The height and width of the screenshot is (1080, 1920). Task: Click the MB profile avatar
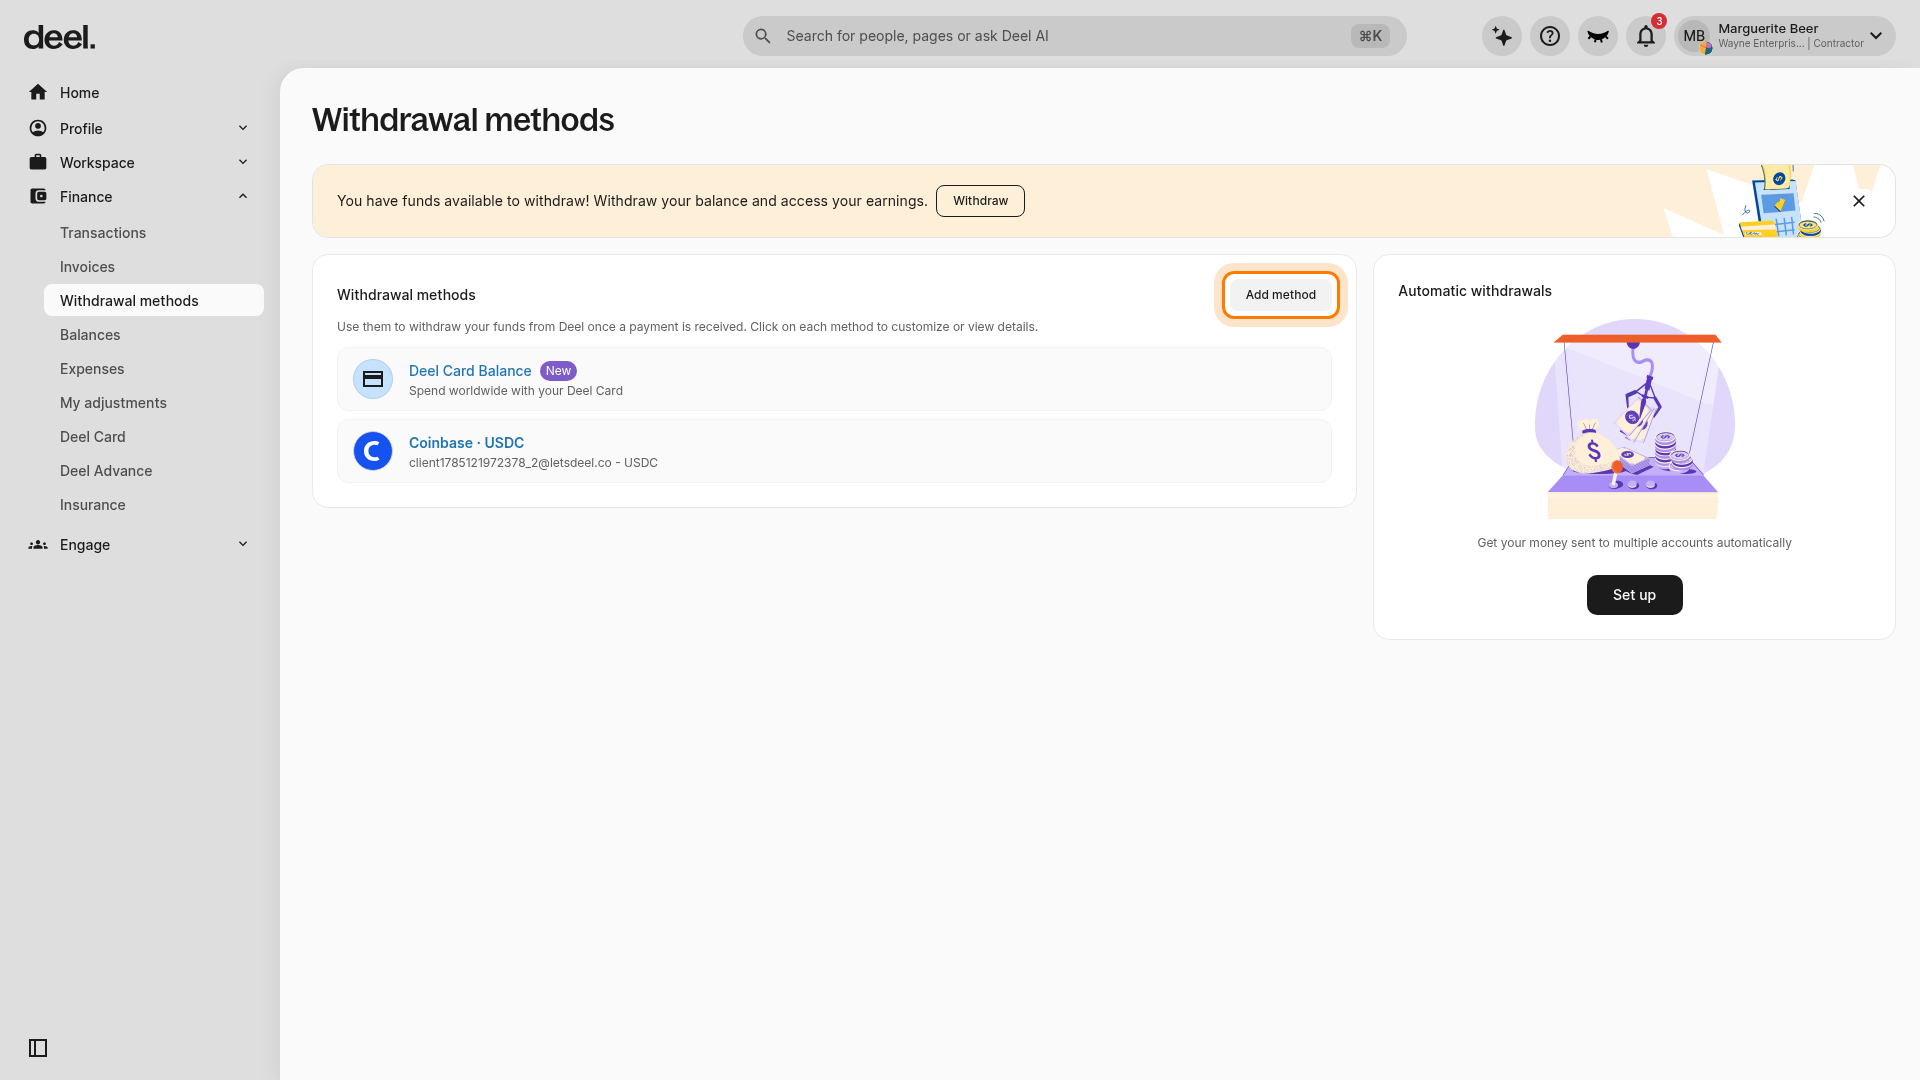[x=1694, y=36]
